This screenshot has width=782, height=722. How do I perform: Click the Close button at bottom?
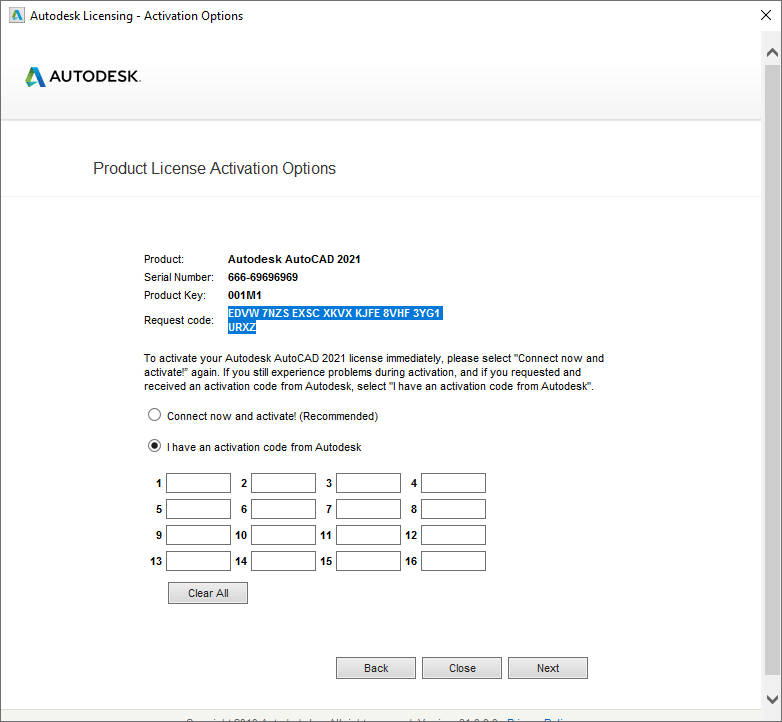click(x=462, y=668)
